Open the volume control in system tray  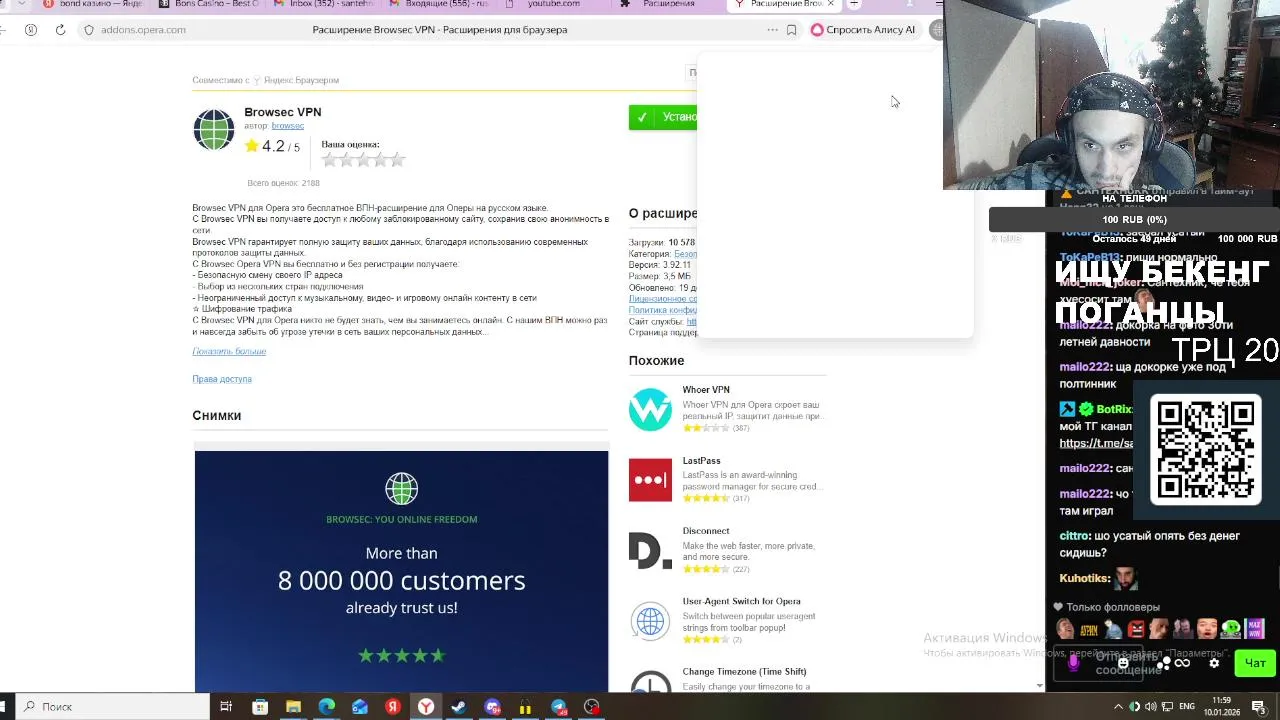coord(1151,707)
